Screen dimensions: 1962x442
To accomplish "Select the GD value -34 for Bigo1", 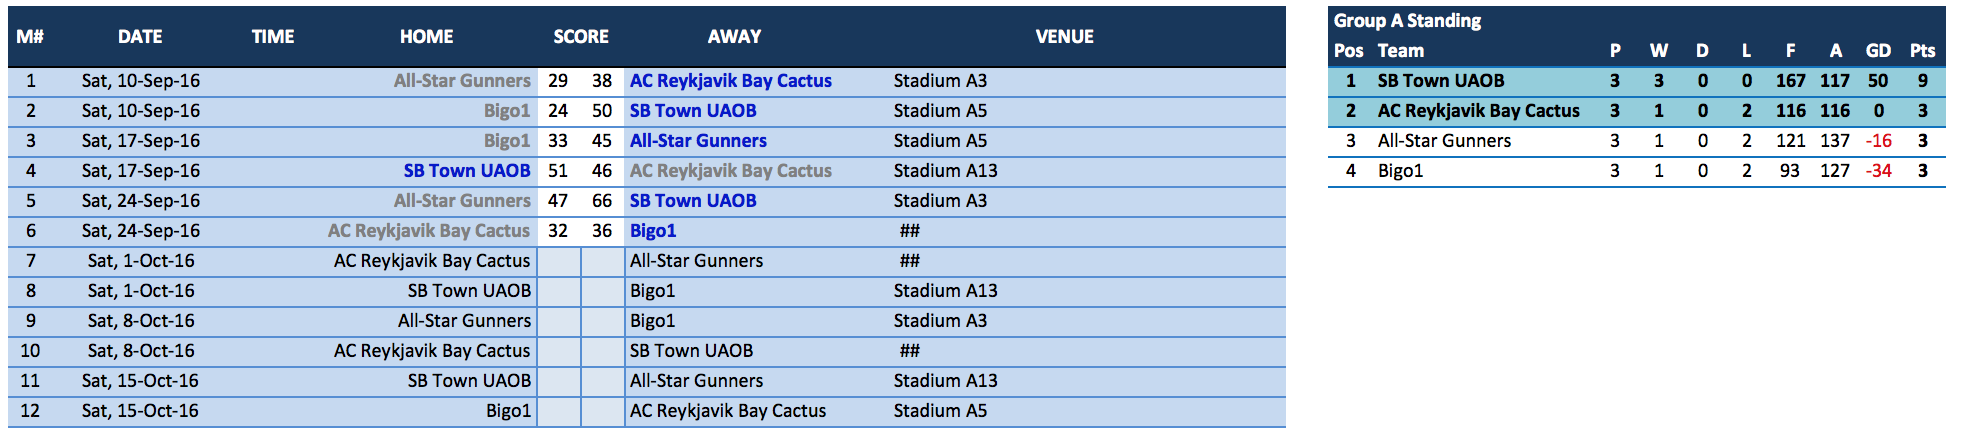I will [1878, 171].
